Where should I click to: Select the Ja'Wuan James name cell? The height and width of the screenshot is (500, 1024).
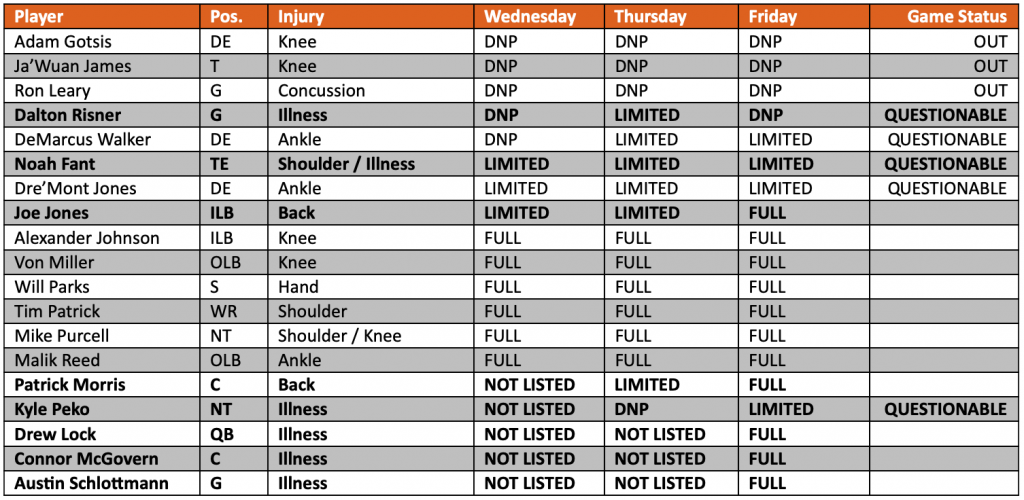pyautogui.click(x=73, y=66)
